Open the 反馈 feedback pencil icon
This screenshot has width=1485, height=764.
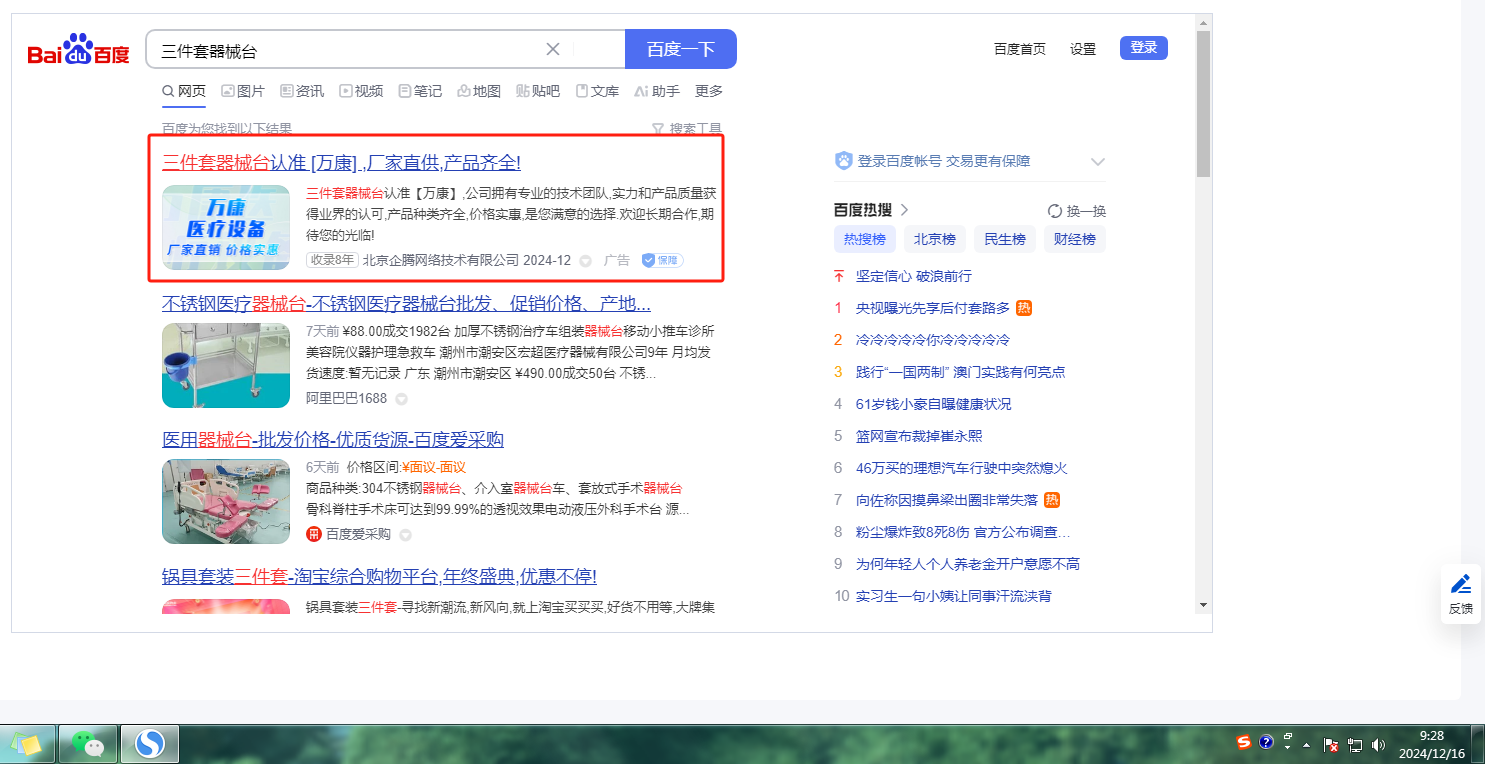click(x=1460, y=584)
